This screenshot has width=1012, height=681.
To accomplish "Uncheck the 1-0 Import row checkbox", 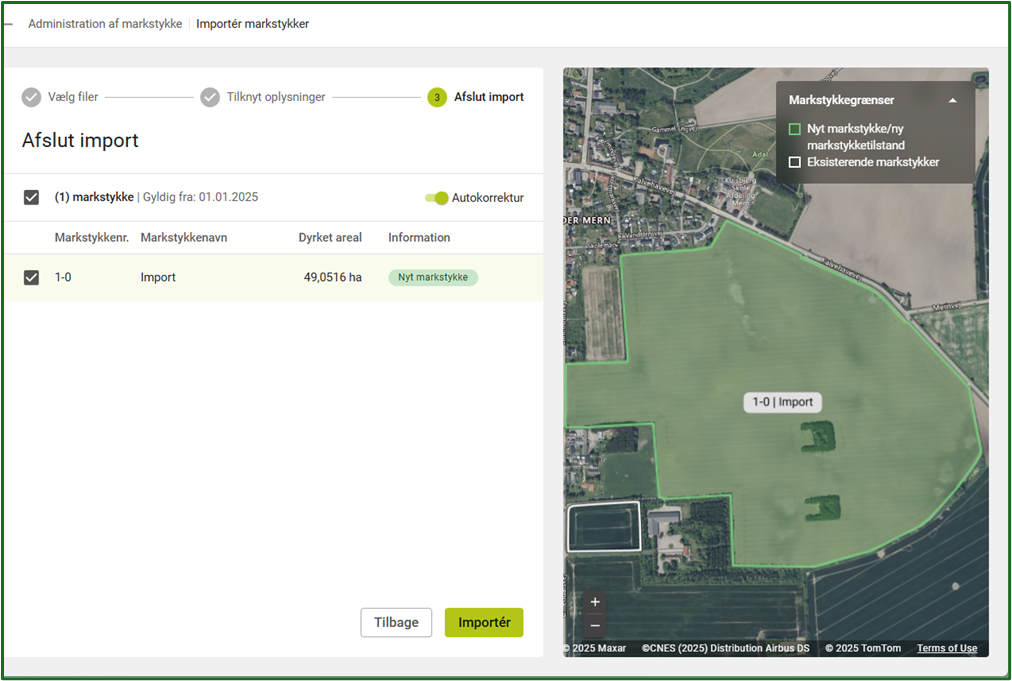I will [31, 277].
